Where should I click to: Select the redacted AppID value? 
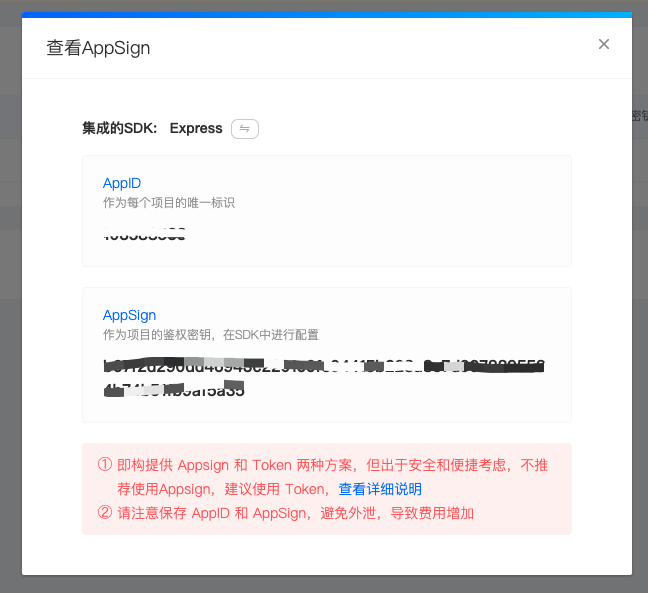click(x=144, y=236)
